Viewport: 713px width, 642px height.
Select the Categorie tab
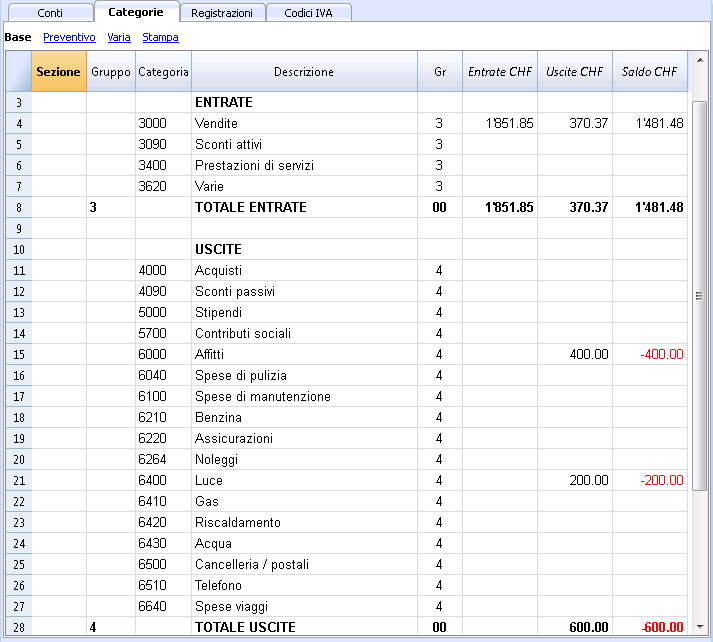136,12
